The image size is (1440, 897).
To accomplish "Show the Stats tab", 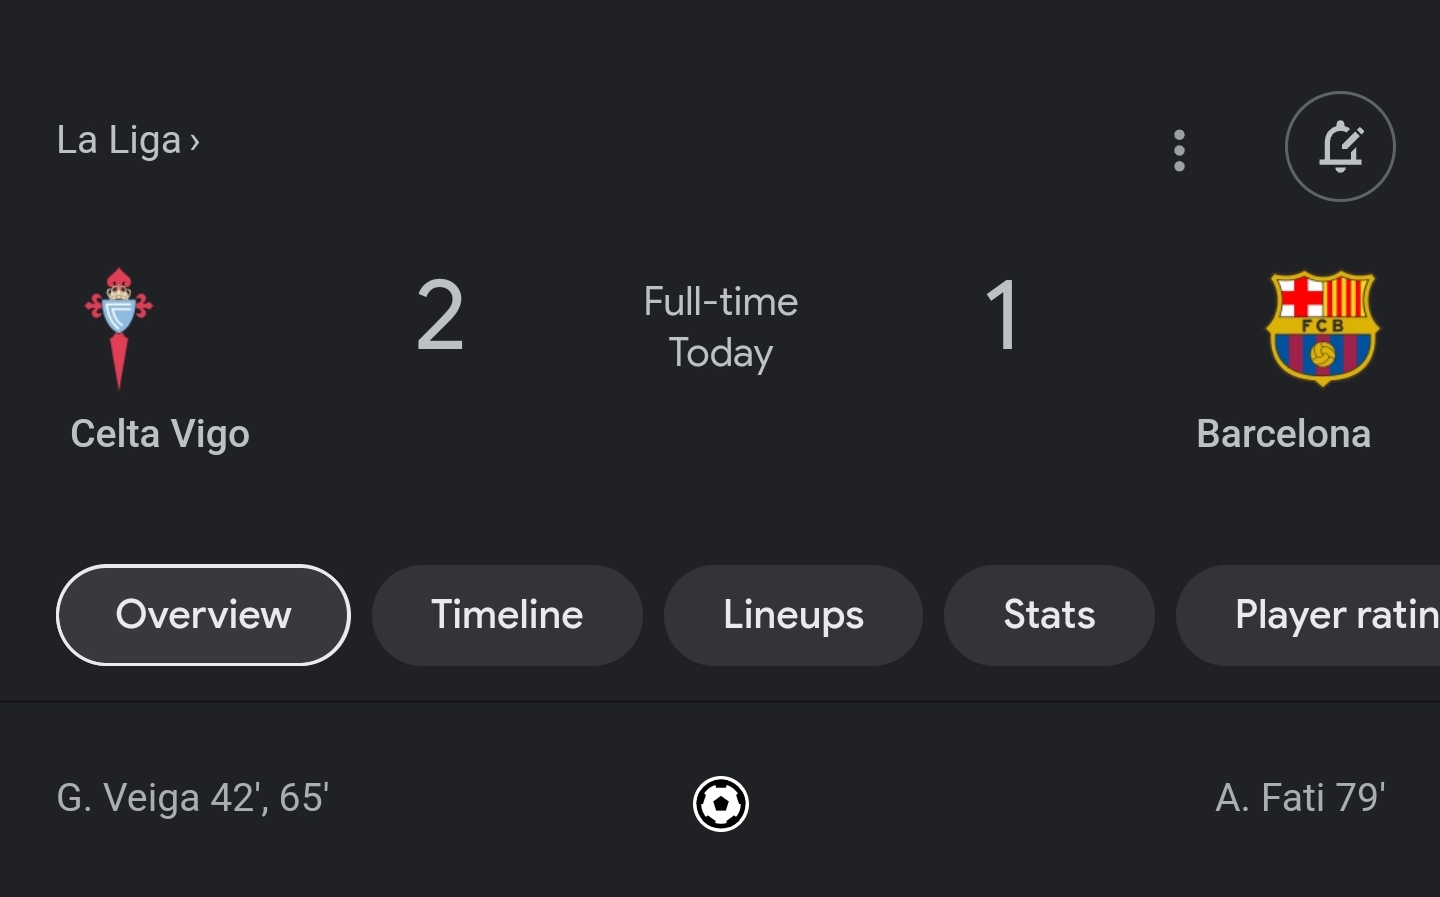I will pos(1049,615).
